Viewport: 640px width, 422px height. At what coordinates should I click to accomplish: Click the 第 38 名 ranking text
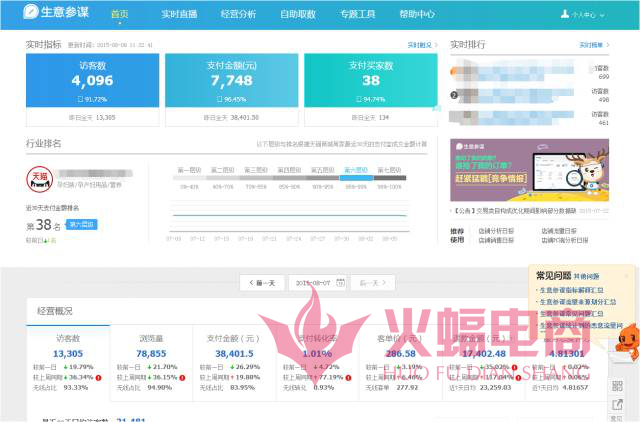point(44,225)
